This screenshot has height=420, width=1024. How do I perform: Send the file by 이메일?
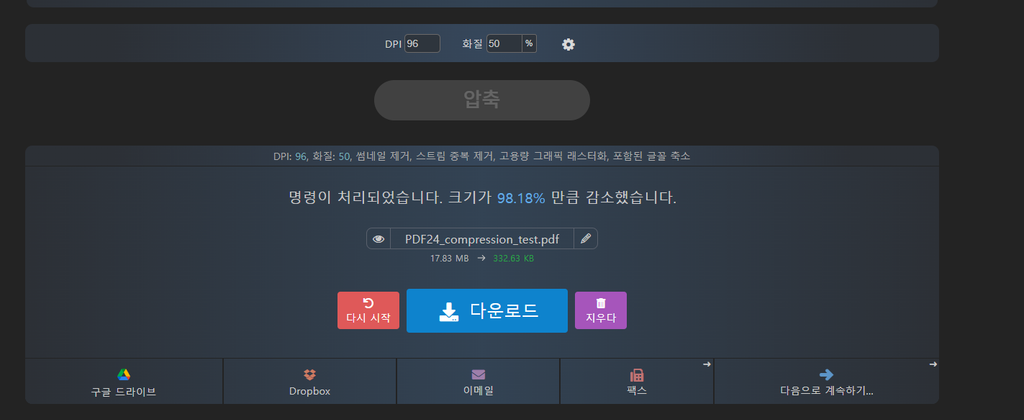(x=478, y=382)
